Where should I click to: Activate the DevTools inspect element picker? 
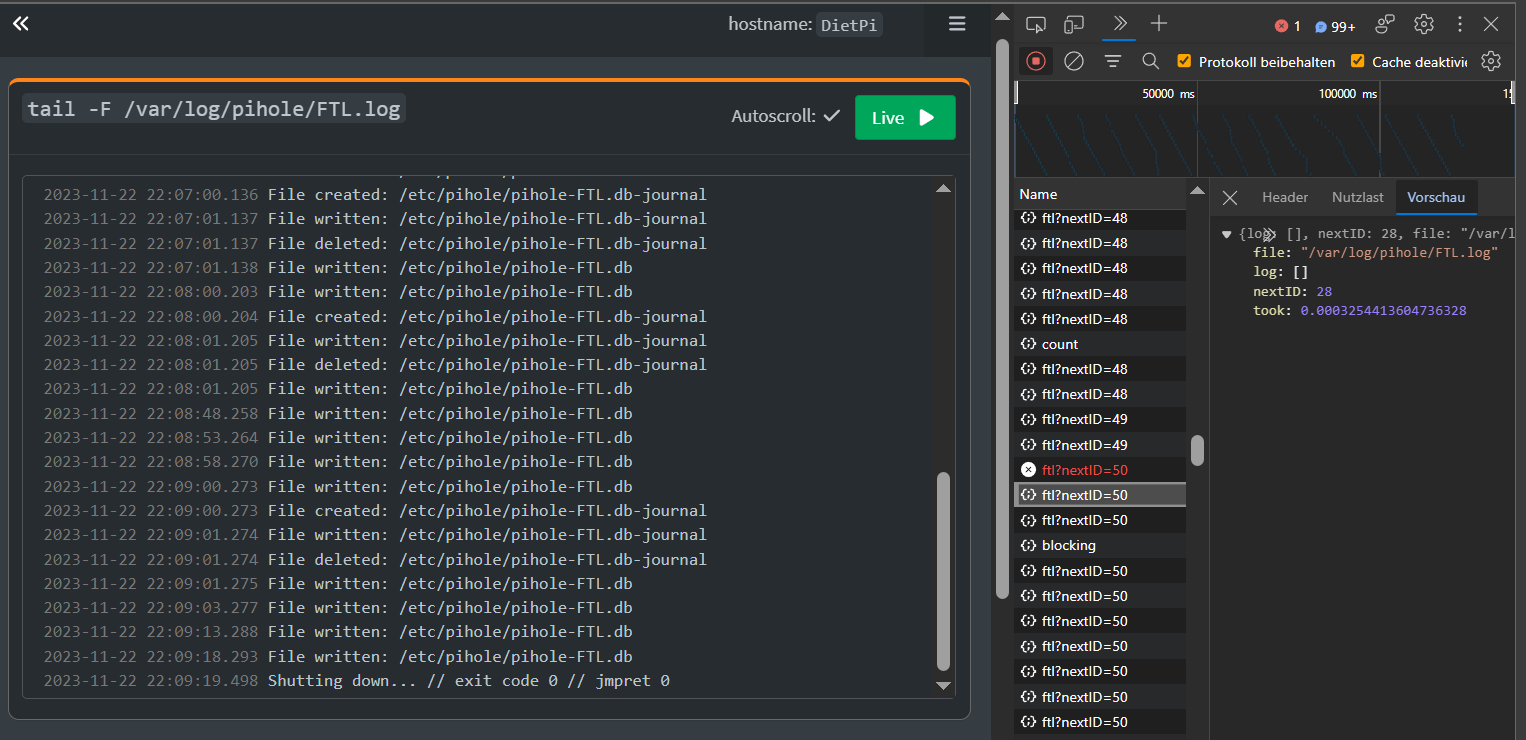coord(1036,25)
